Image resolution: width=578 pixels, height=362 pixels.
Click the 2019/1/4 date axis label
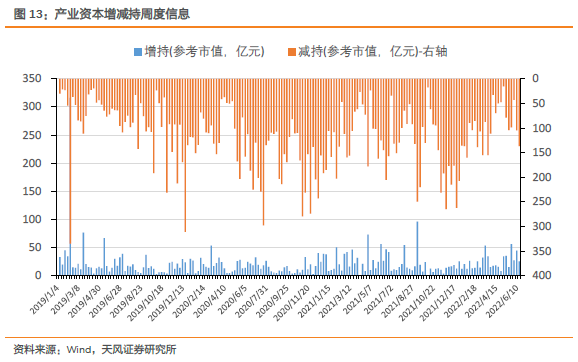(45, 299)
